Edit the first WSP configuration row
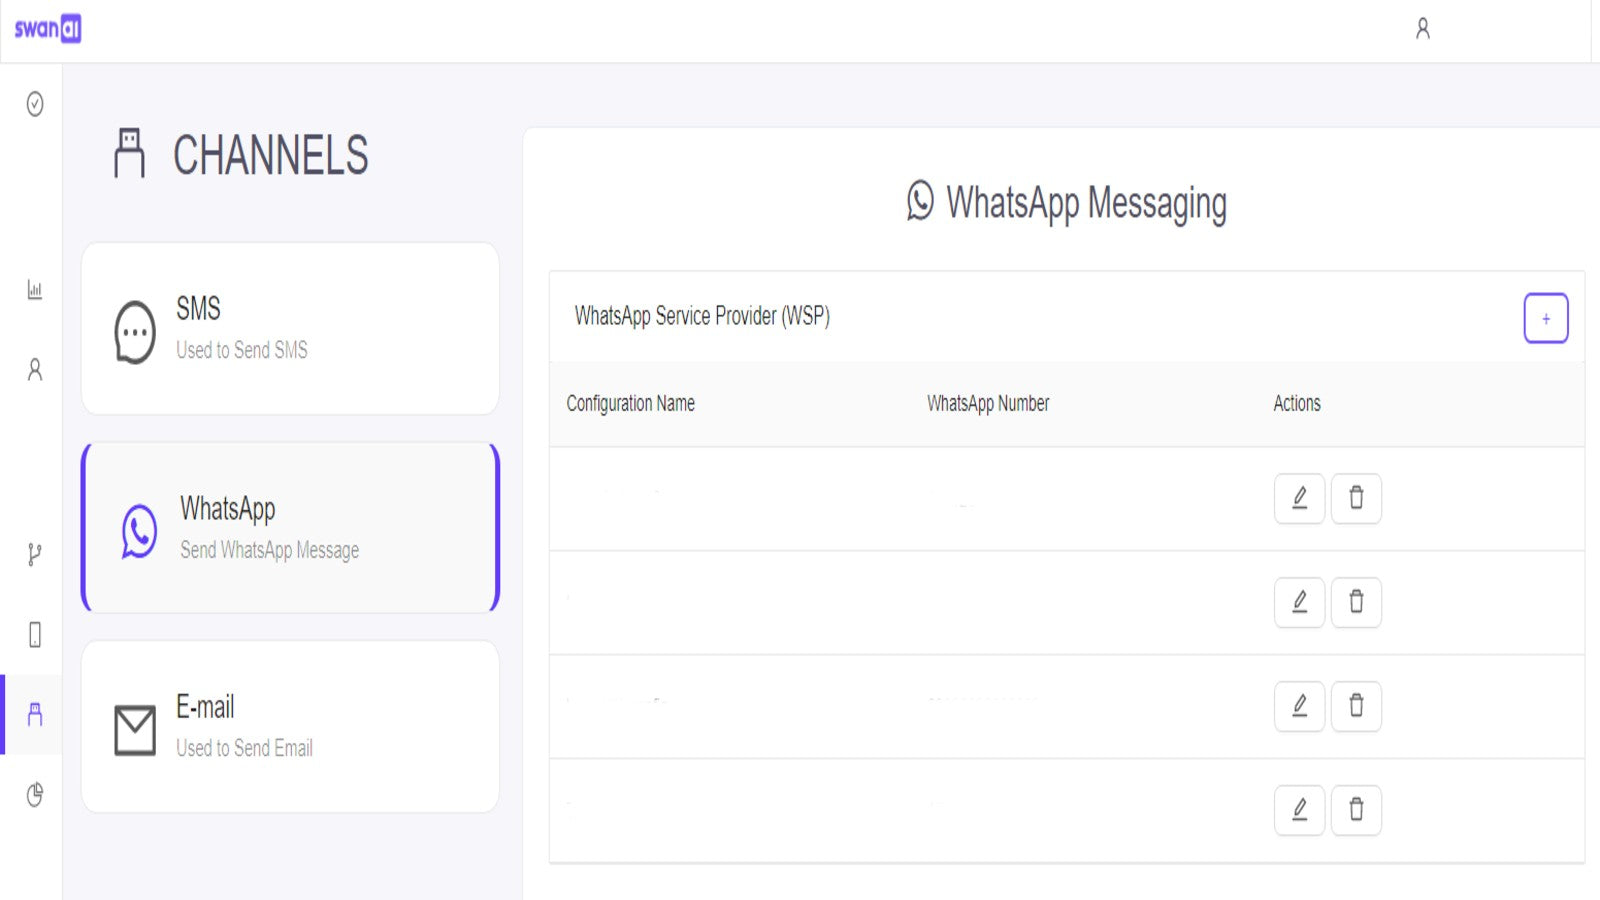Screen dimensions: 1600x900 click(x=1299, y=498)
